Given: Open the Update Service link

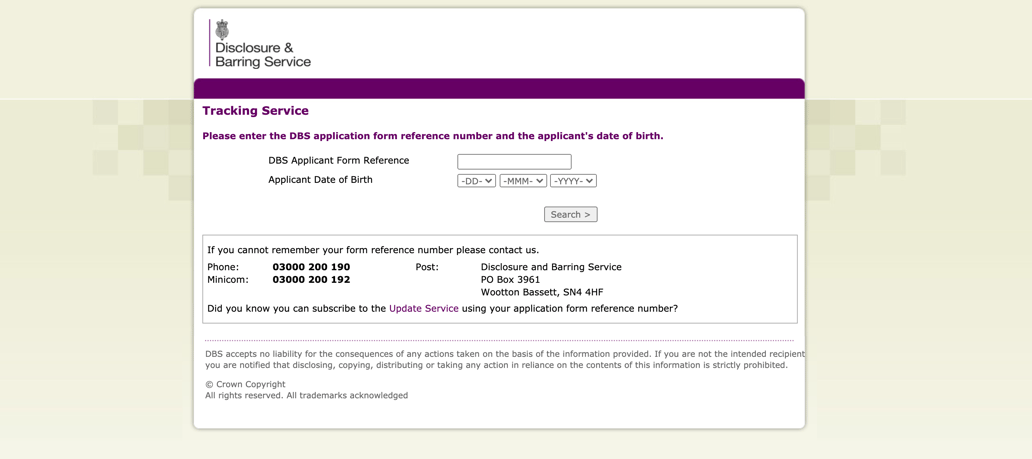Looking at the screenshot, I should tap(424, 308).
